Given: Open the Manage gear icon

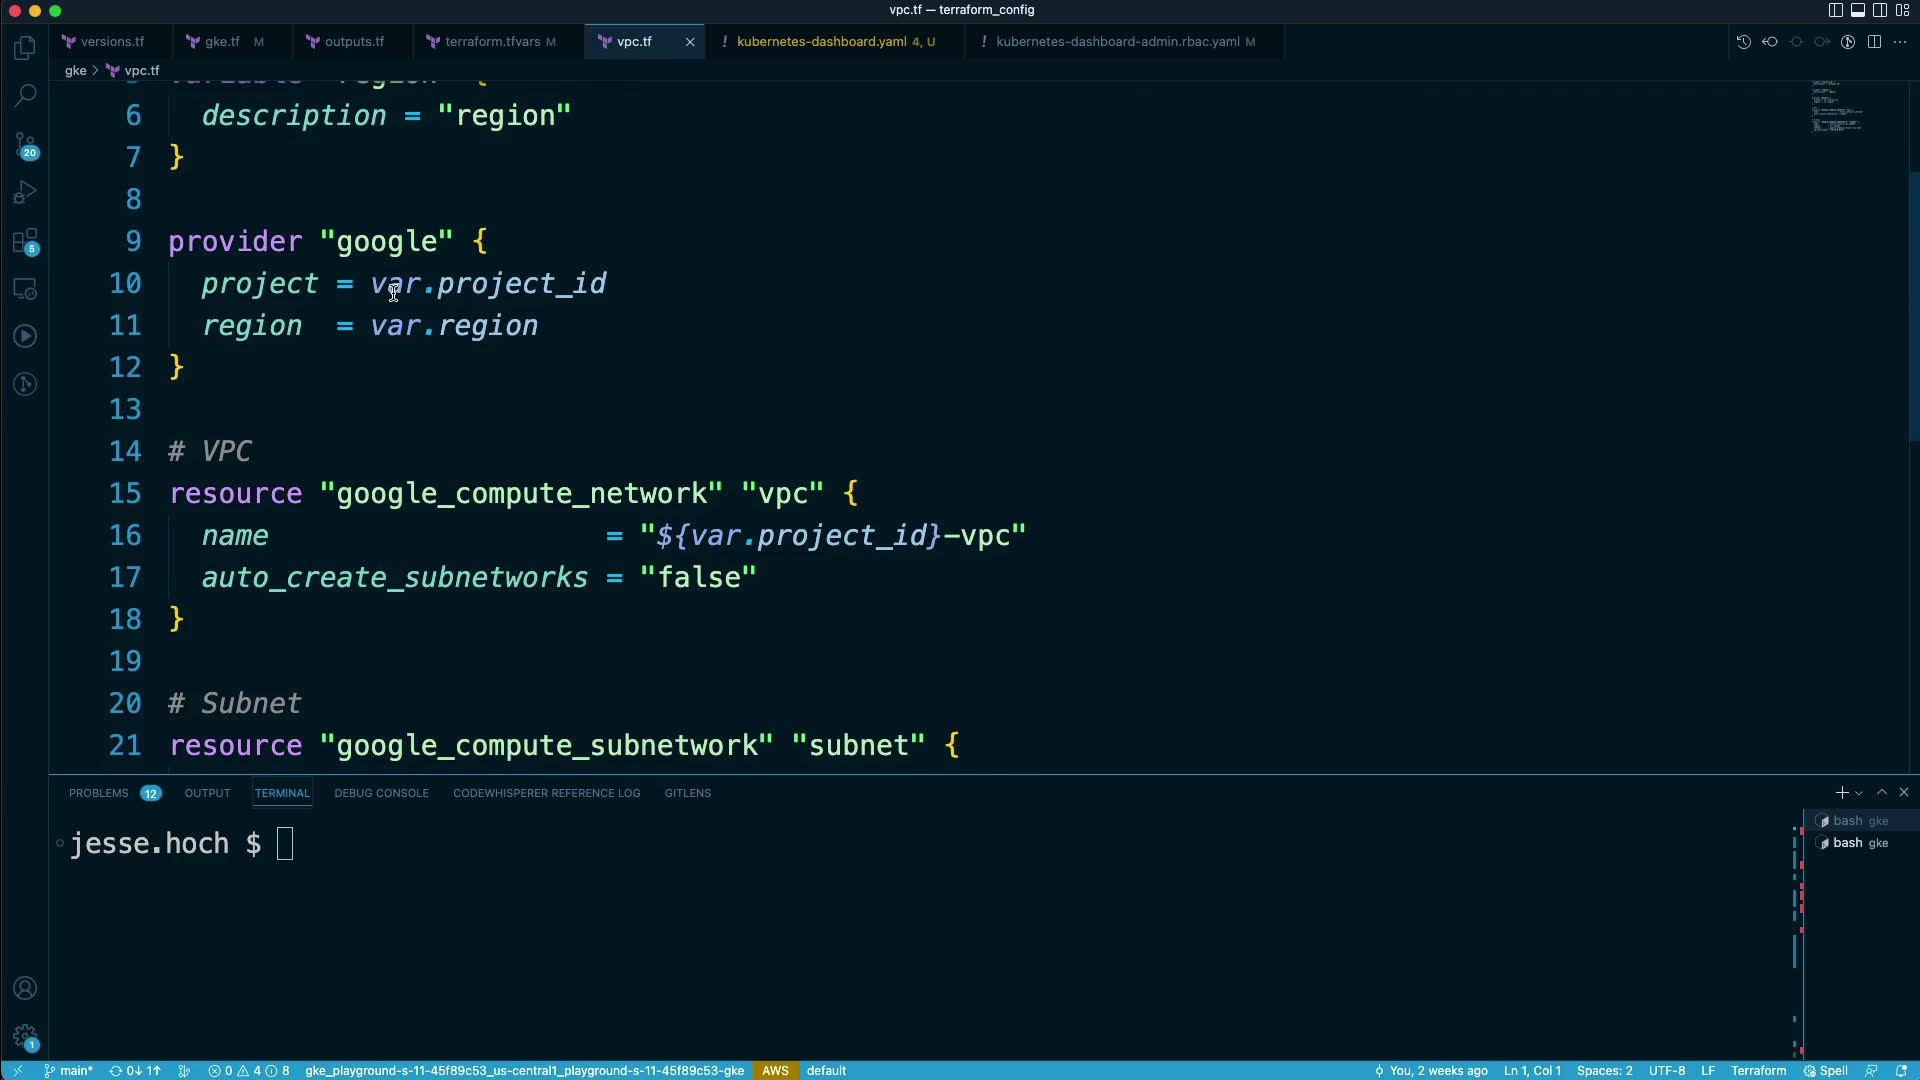Looking at the screenshot, I should [x=26, y=1037].
